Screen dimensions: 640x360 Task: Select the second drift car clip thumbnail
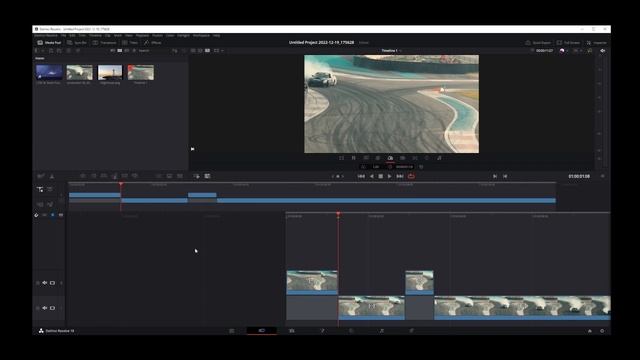tap(80, 72)
